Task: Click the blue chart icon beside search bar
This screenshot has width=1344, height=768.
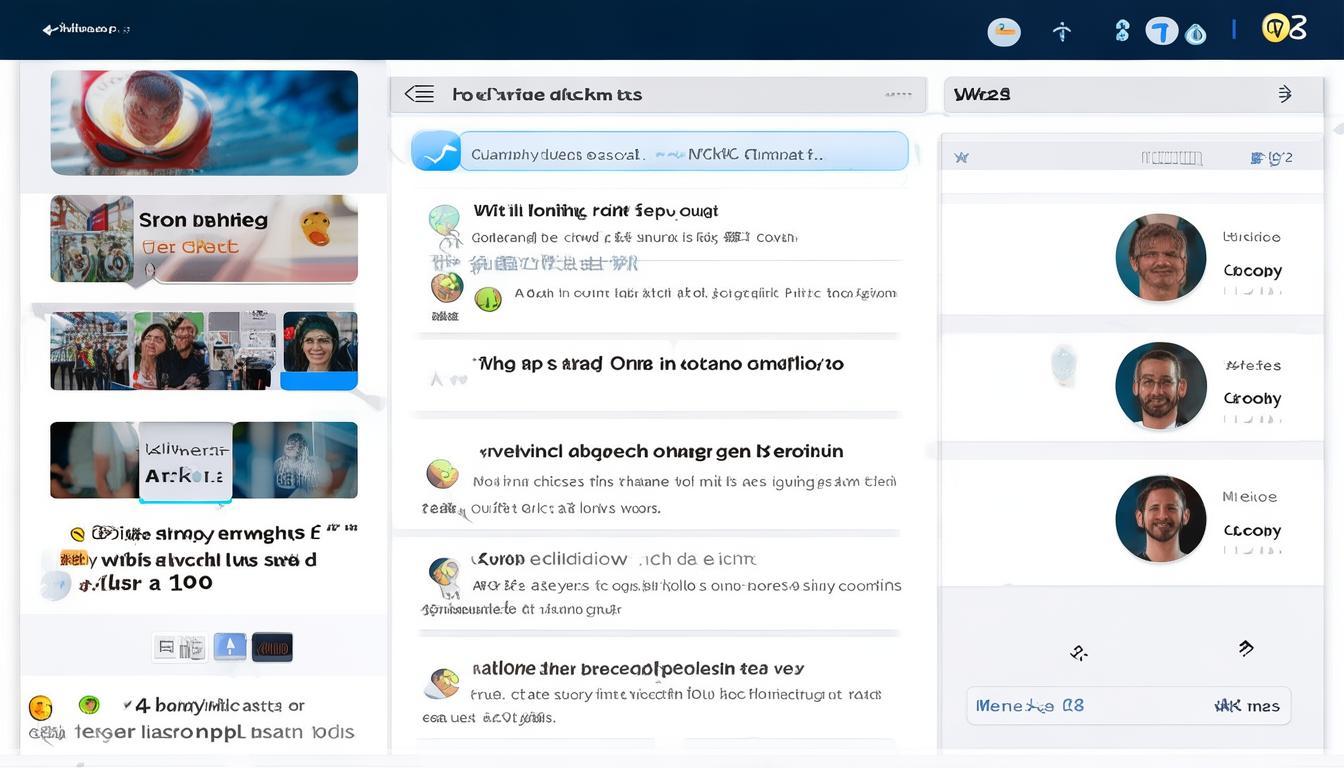Action: coord(436,152)
